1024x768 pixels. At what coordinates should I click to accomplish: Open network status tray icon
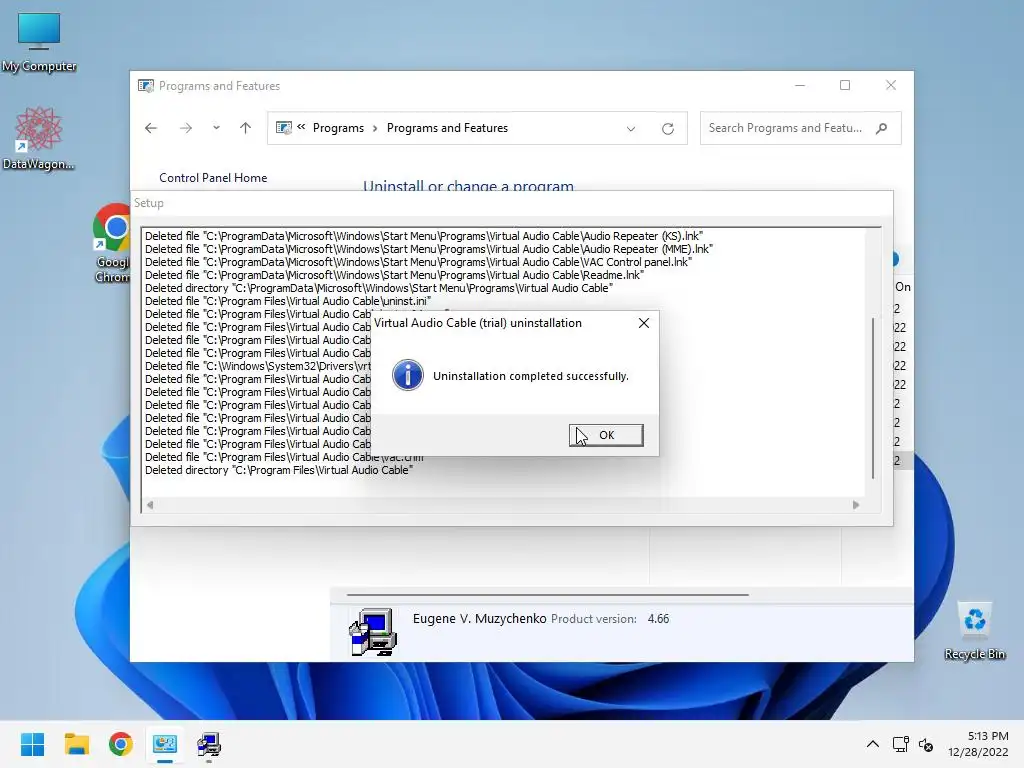[901, 744]
